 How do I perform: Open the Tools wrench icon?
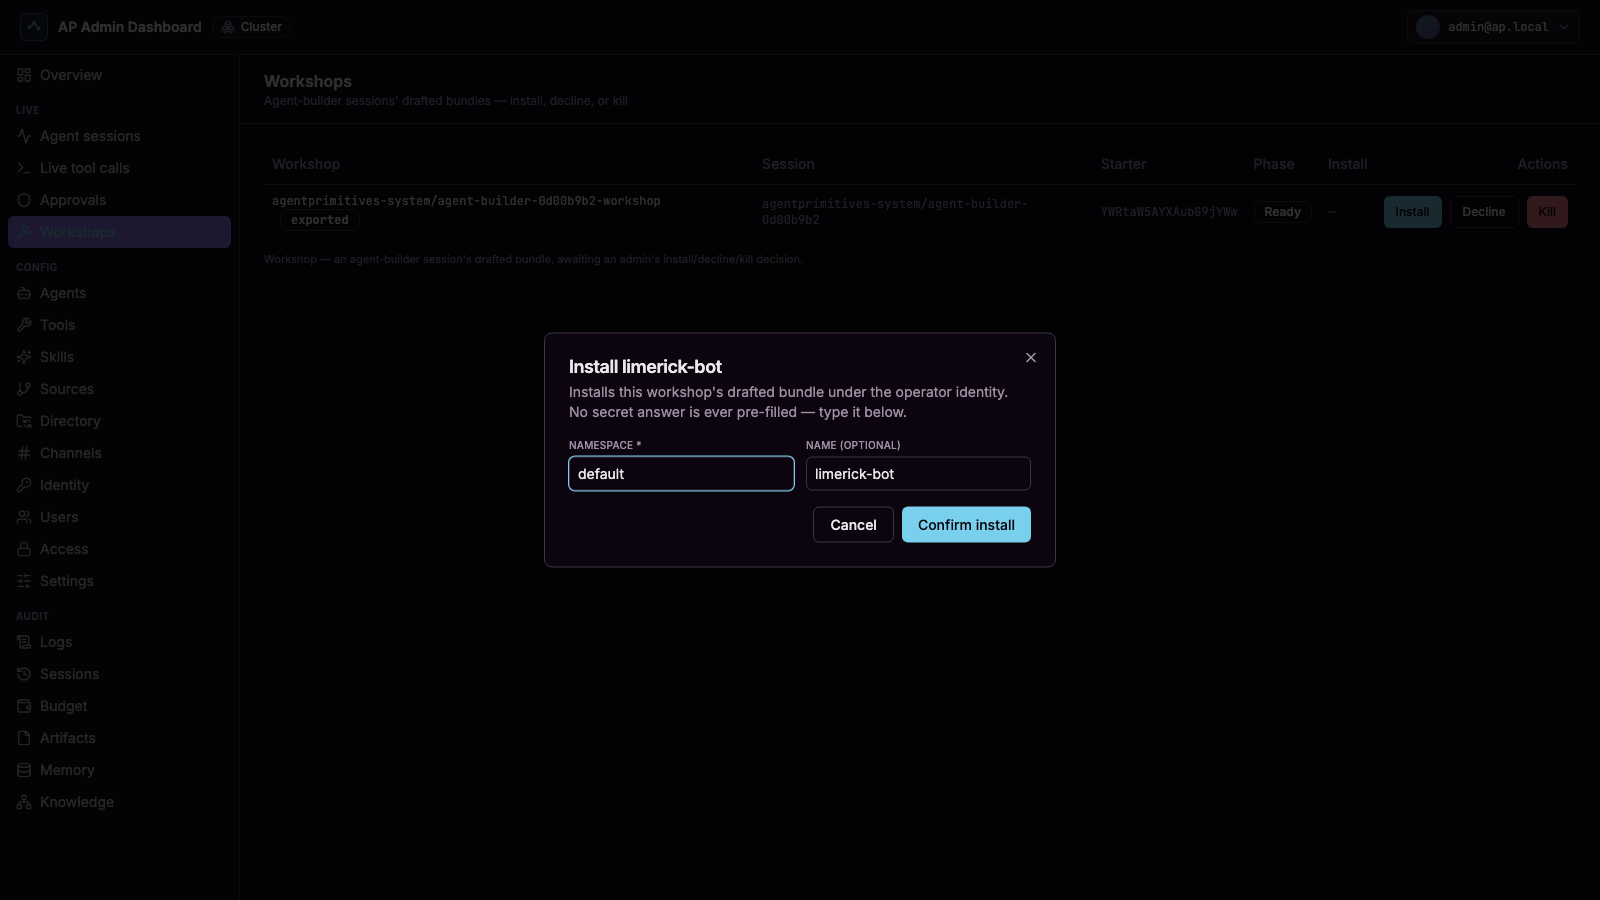coord(24,325)
